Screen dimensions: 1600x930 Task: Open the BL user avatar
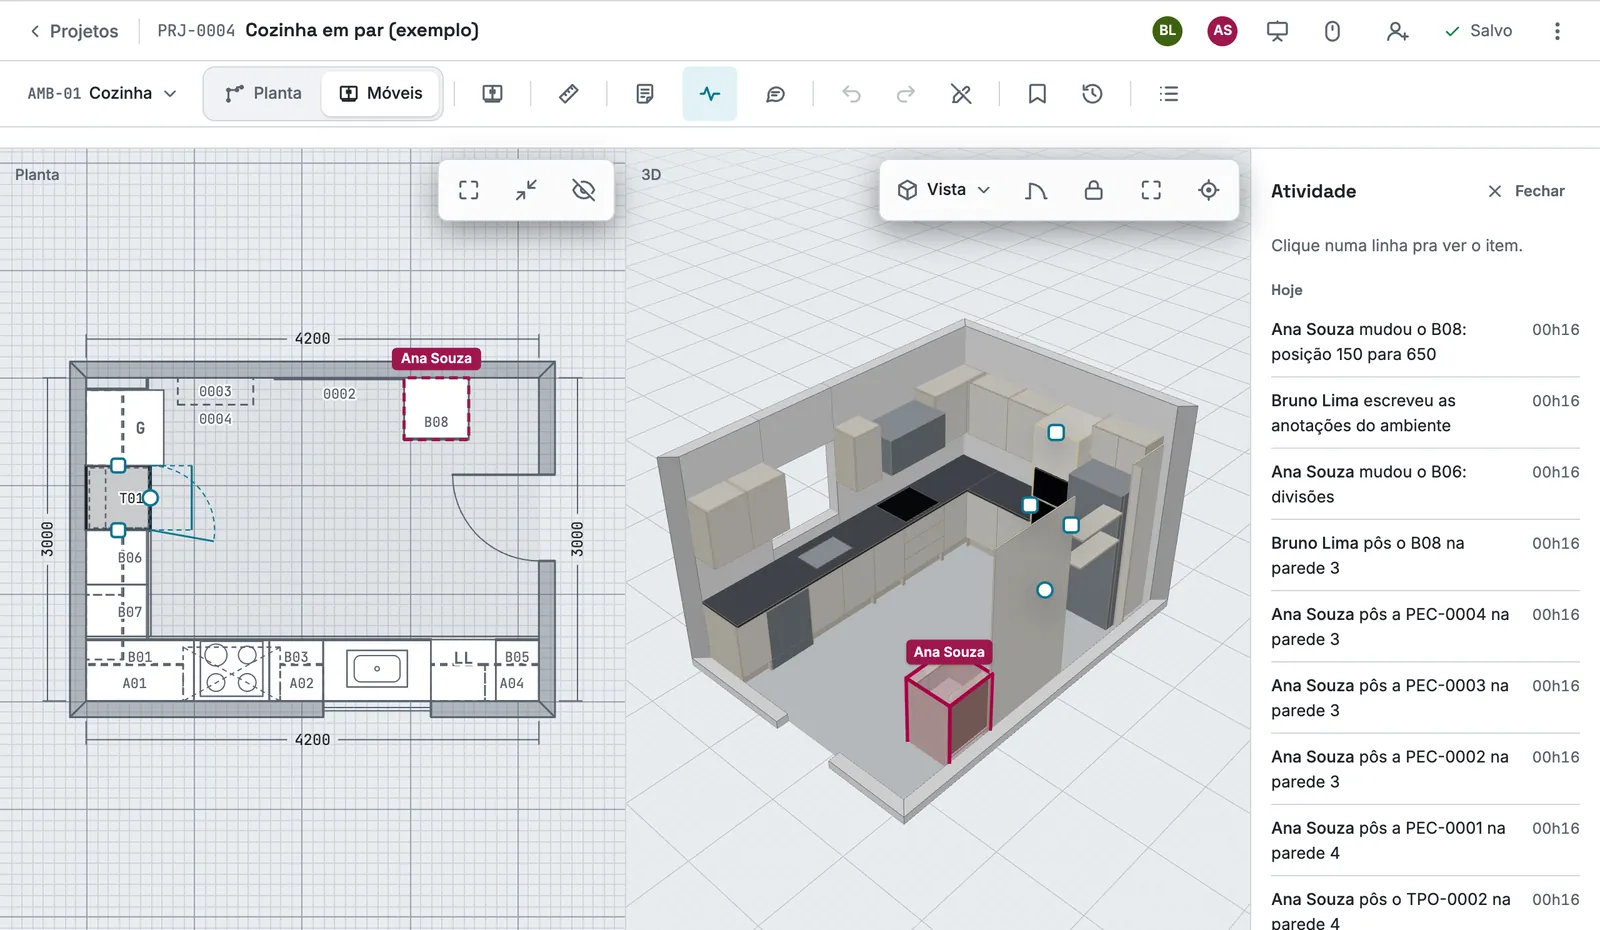click(1167, 31)
